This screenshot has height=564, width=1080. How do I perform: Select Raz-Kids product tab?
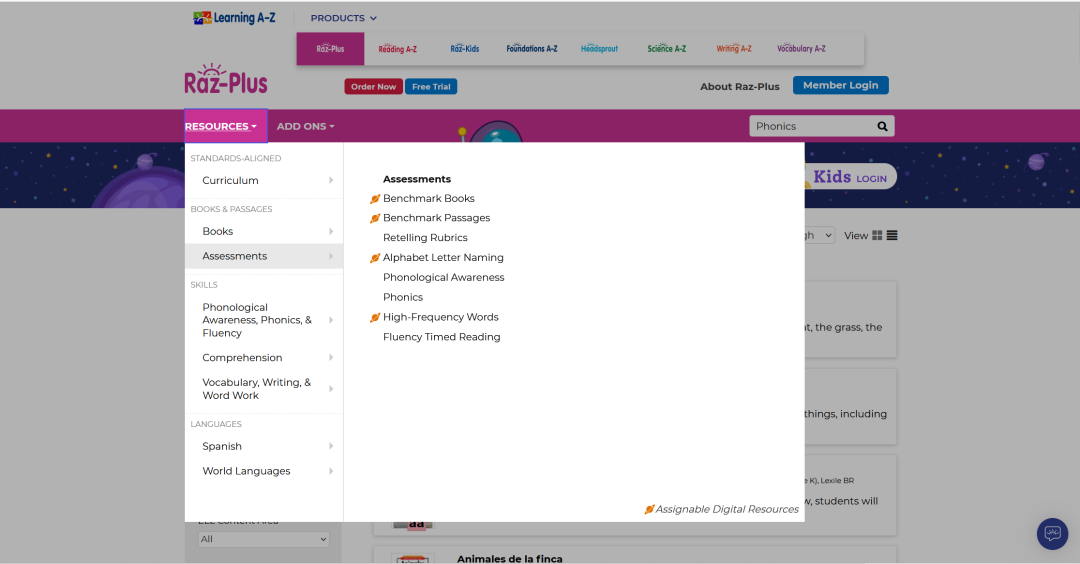(465, 49)
